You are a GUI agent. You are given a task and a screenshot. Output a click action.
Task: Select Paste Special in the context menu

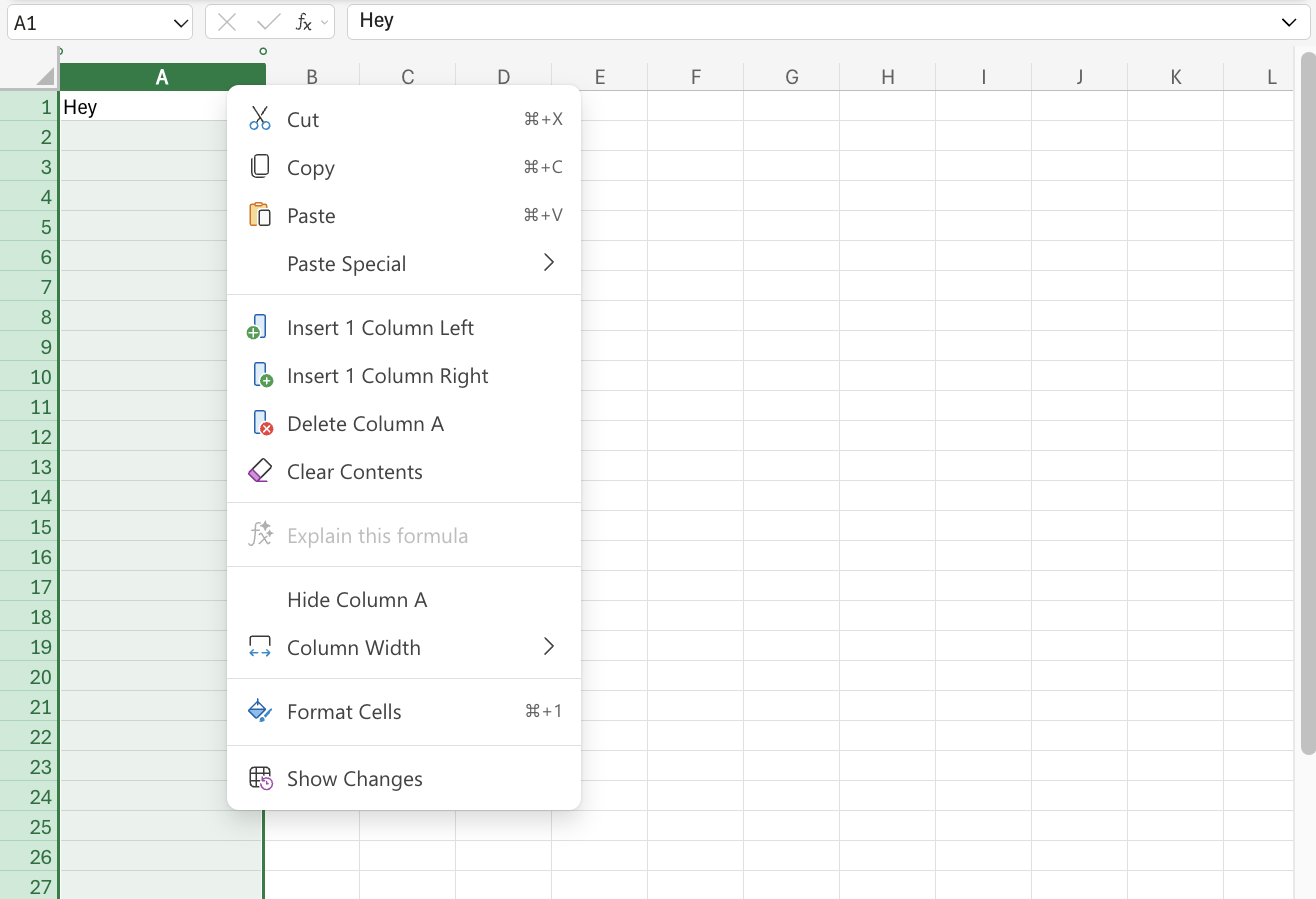tap(346, 263)
